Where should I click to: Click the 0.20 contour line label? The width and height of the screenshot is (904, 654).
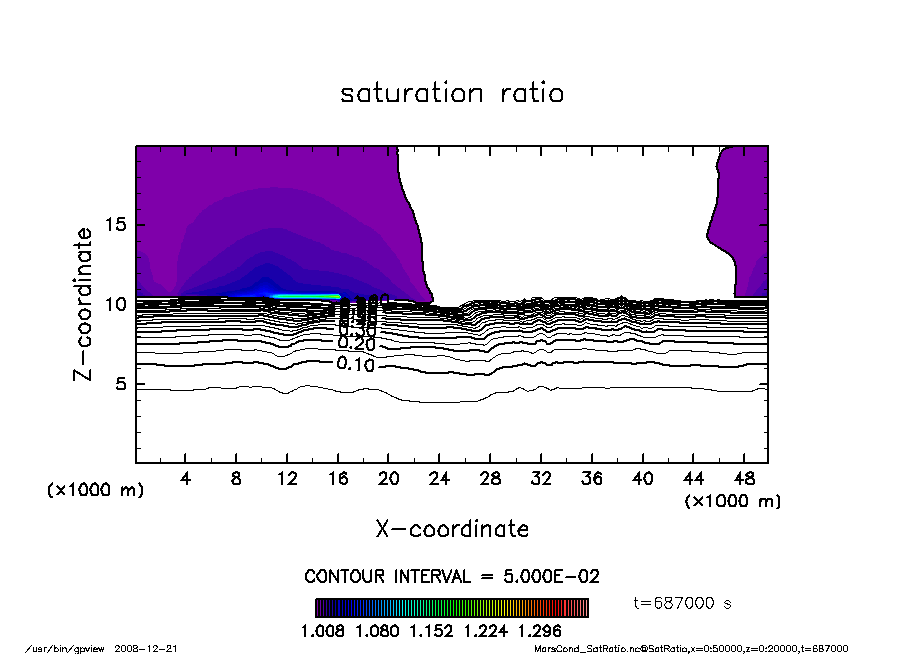click(x=355, y=344)
